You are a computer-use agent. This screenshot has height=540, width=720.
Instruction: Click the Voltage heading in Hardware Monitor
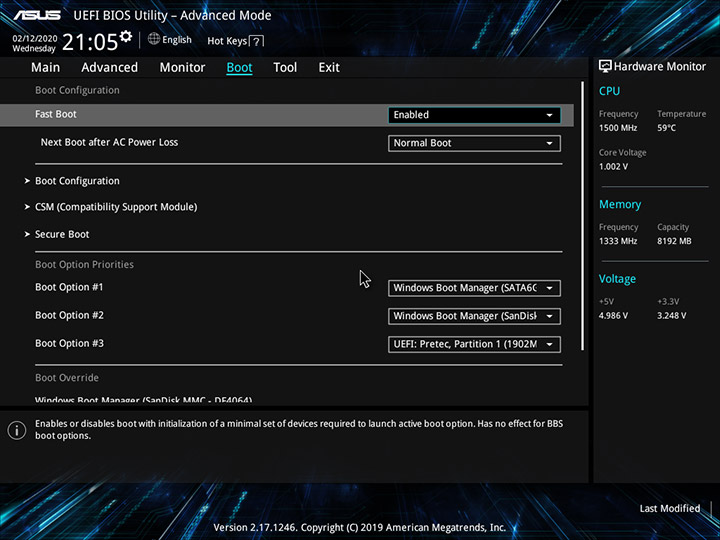click(x=617, y=279)
